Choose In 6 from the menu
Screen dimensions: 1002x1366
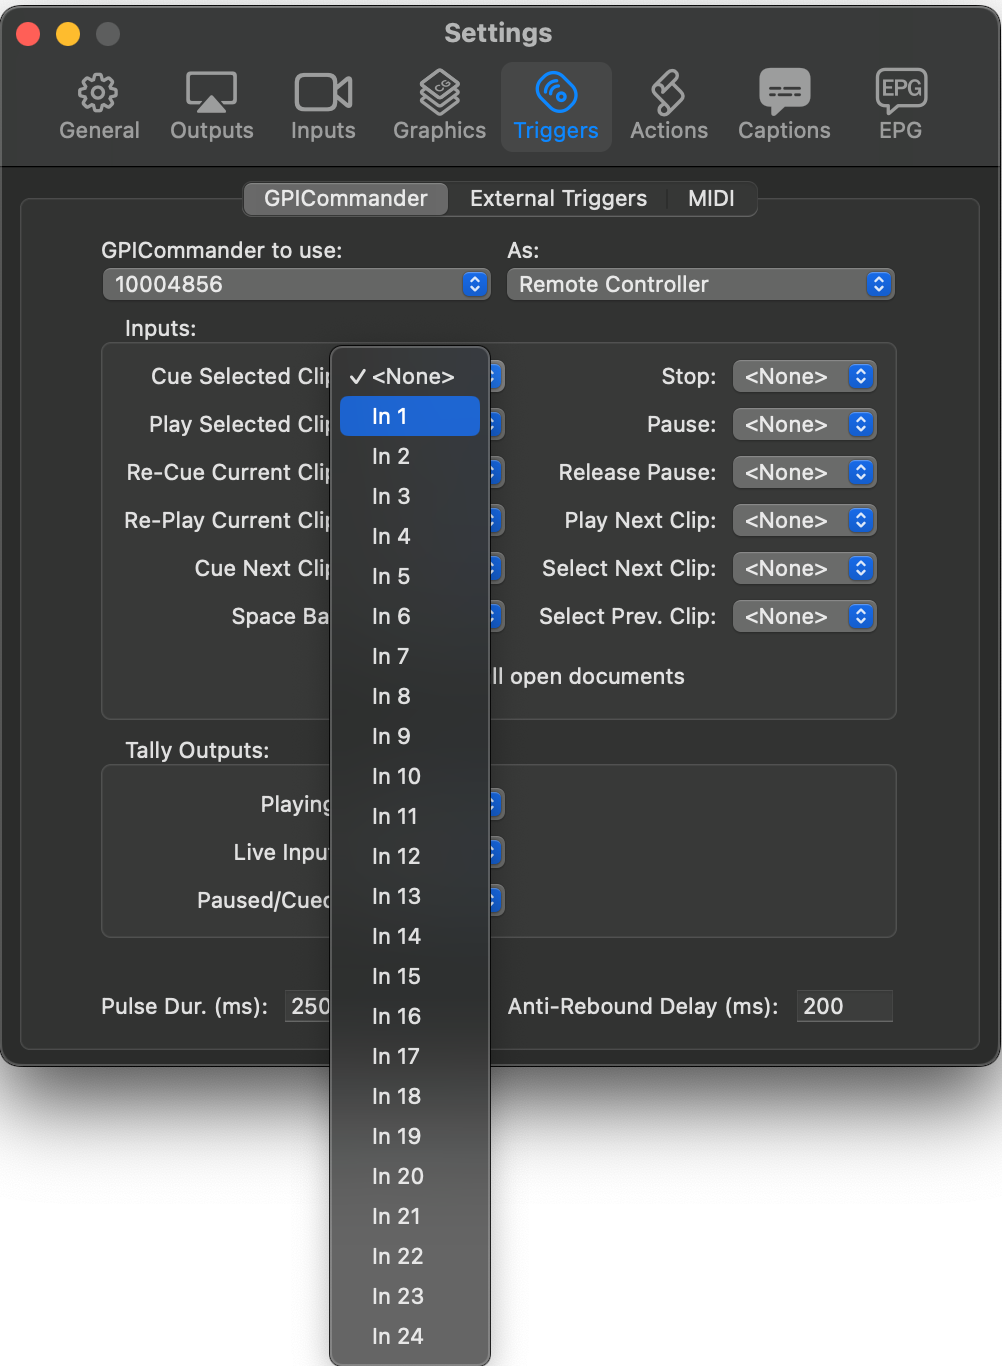point(410,616)
